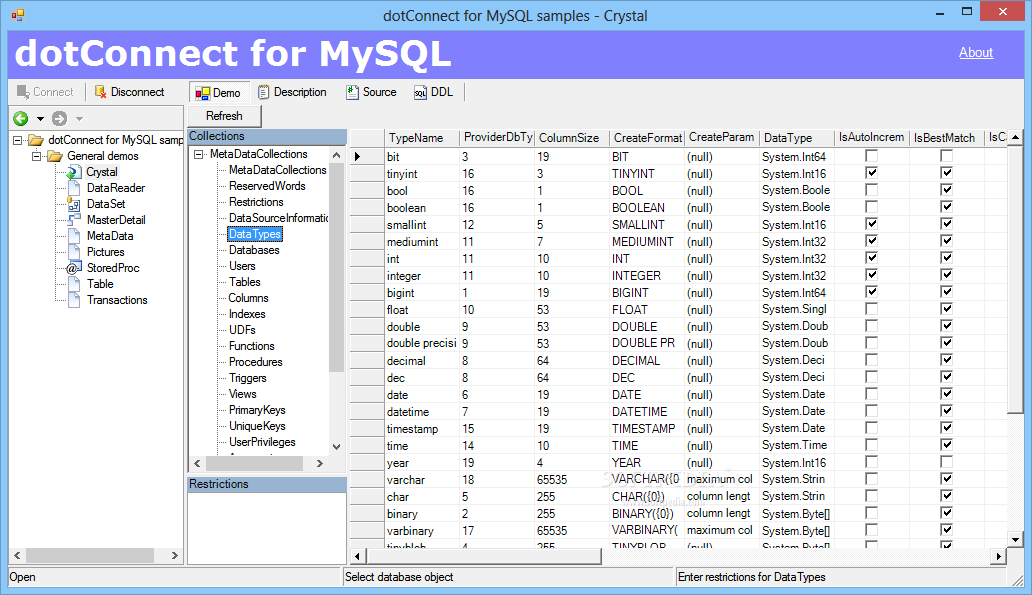Click Collections list scroll-down arrow
Screen dimensions: 1032x595
(336, 446)
